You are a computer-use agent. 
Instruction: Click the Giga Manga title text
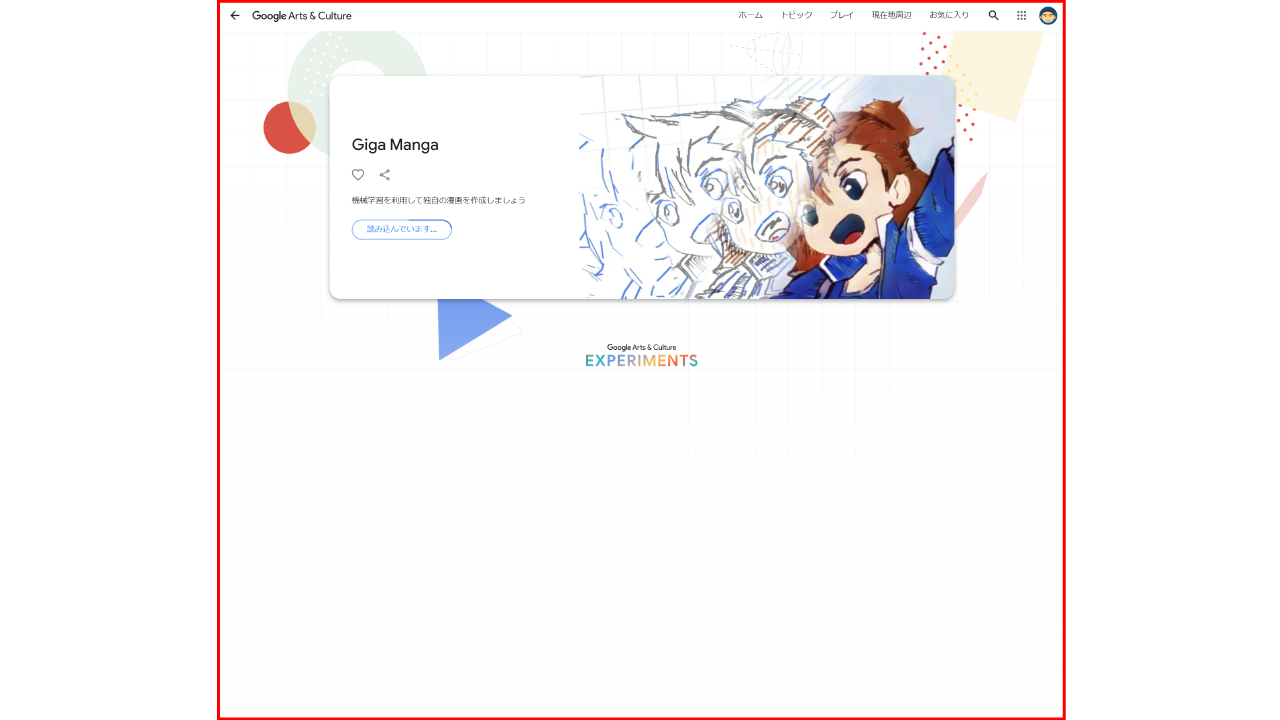click(x=395, y=145)
